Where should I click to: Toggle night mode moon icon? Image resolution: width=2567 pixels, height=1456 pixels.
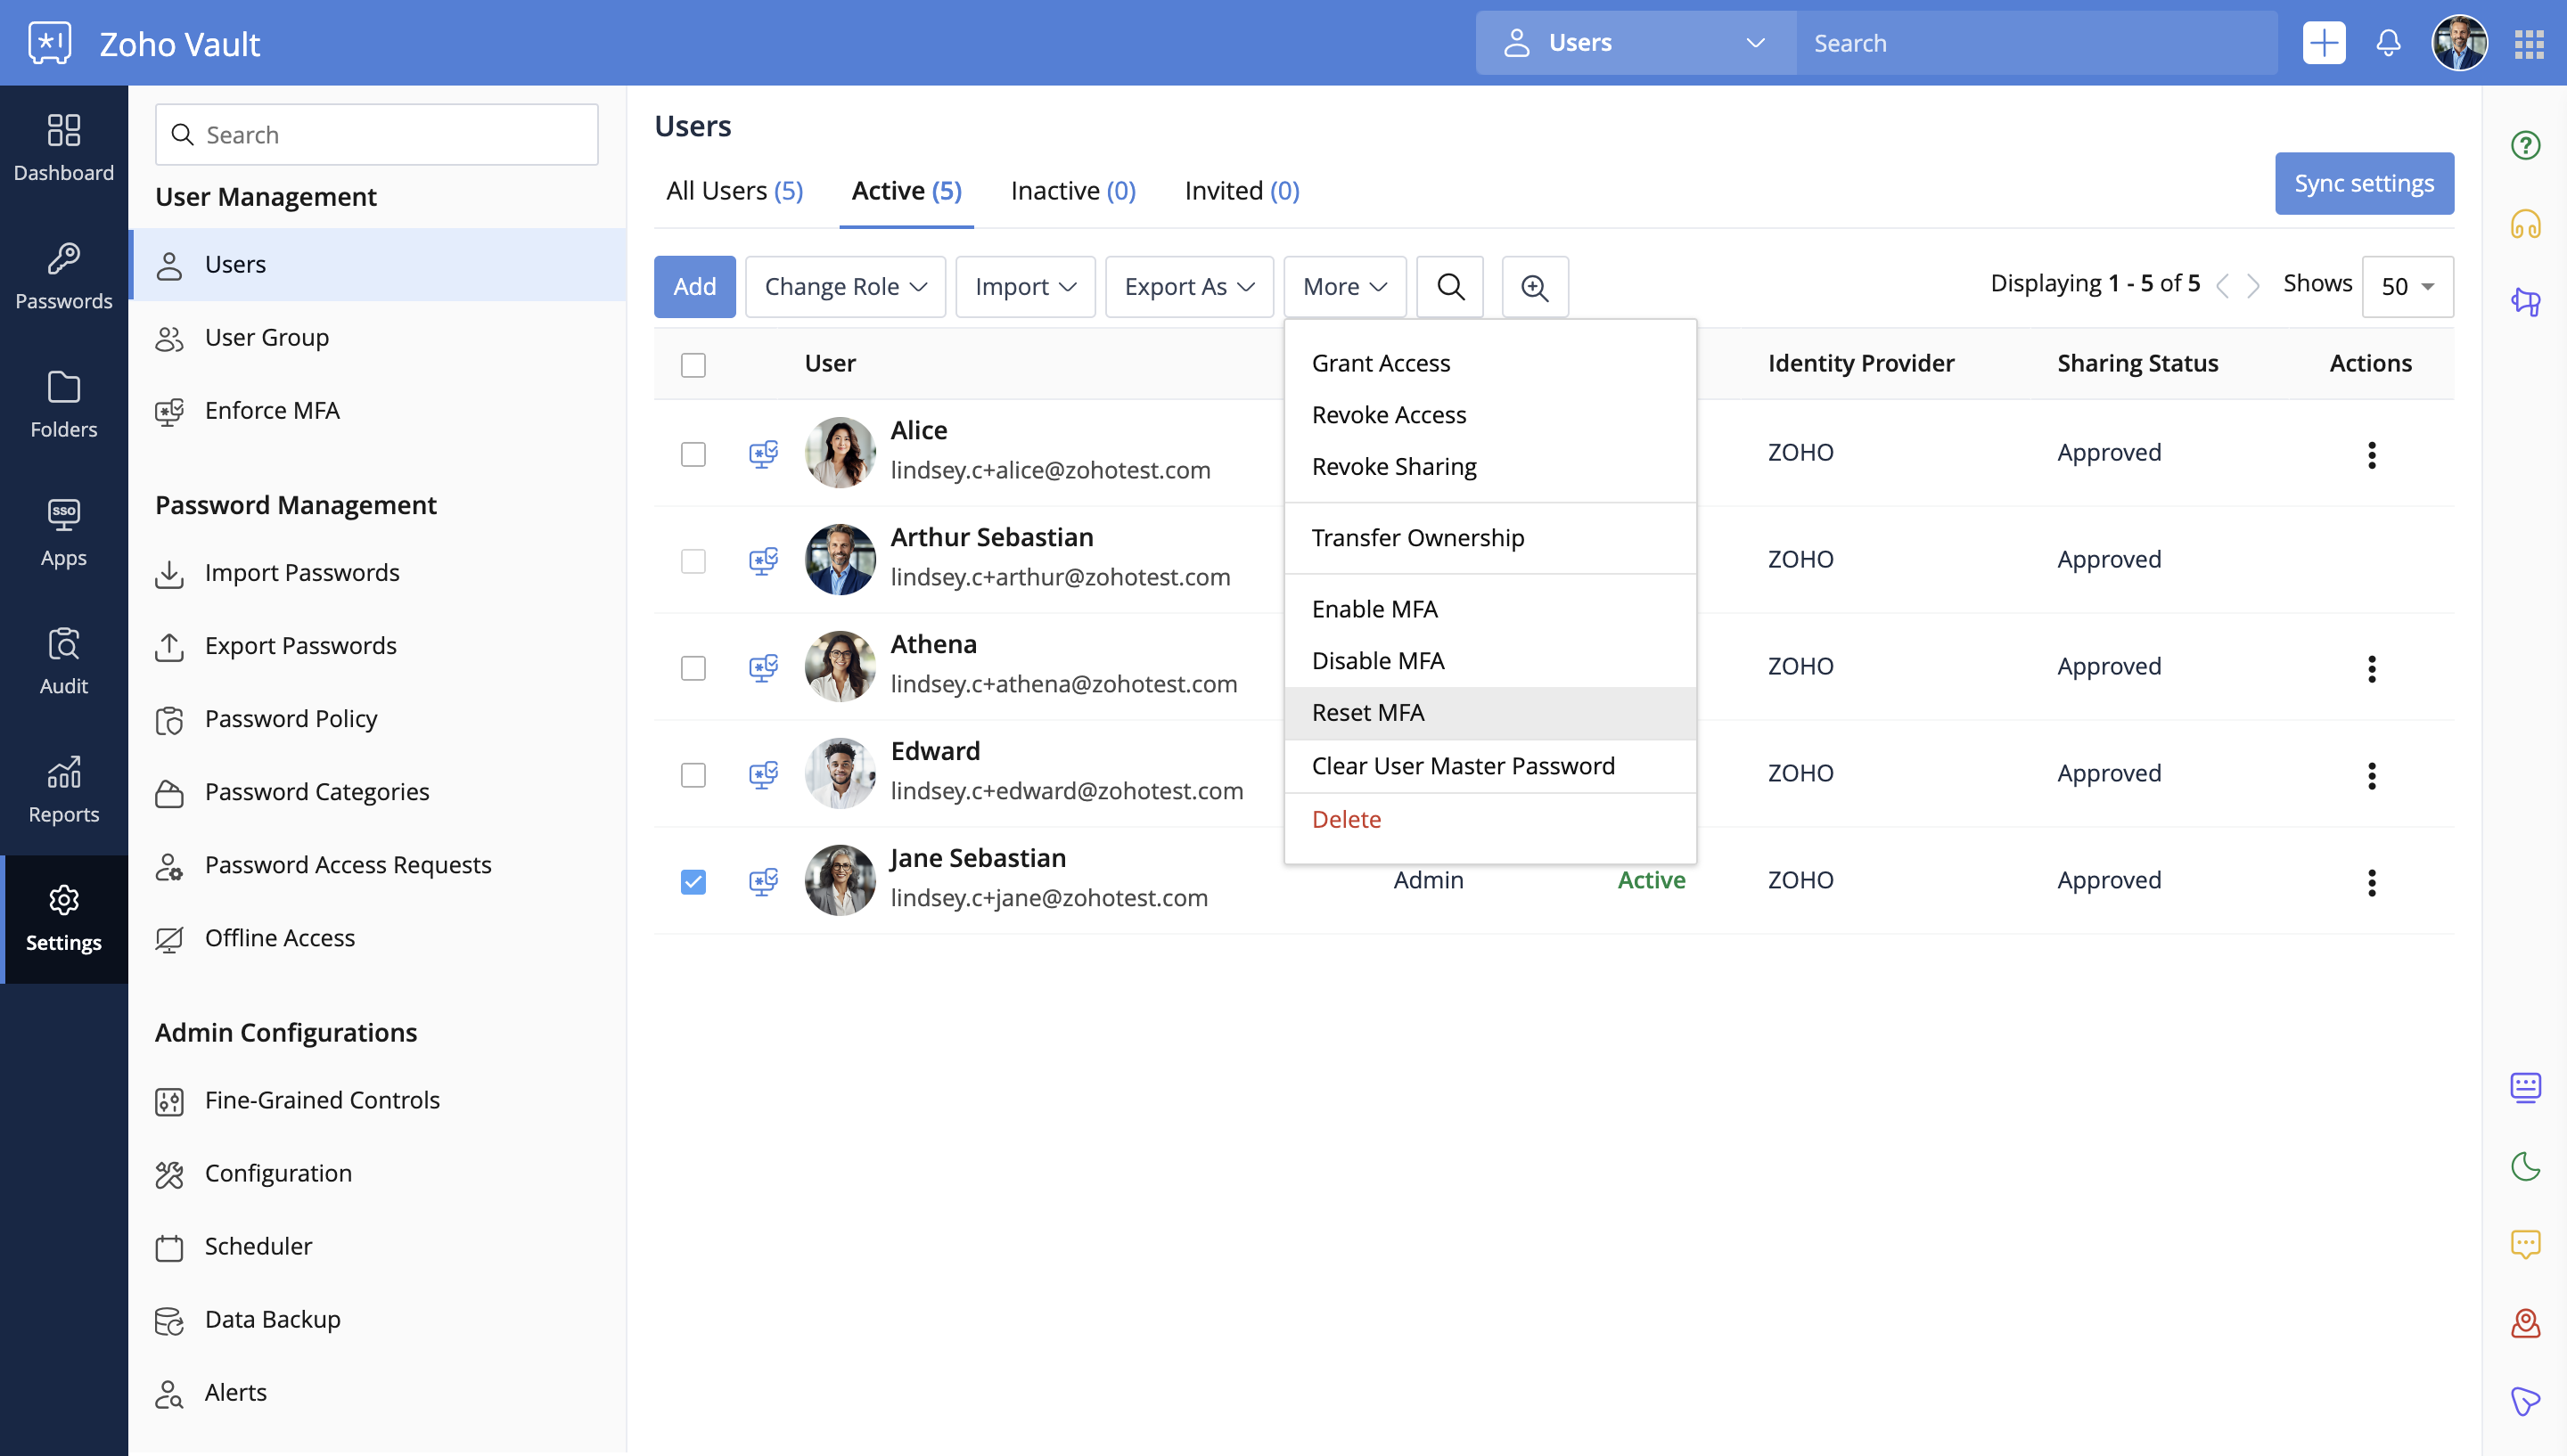(x=2526, y=1166)
